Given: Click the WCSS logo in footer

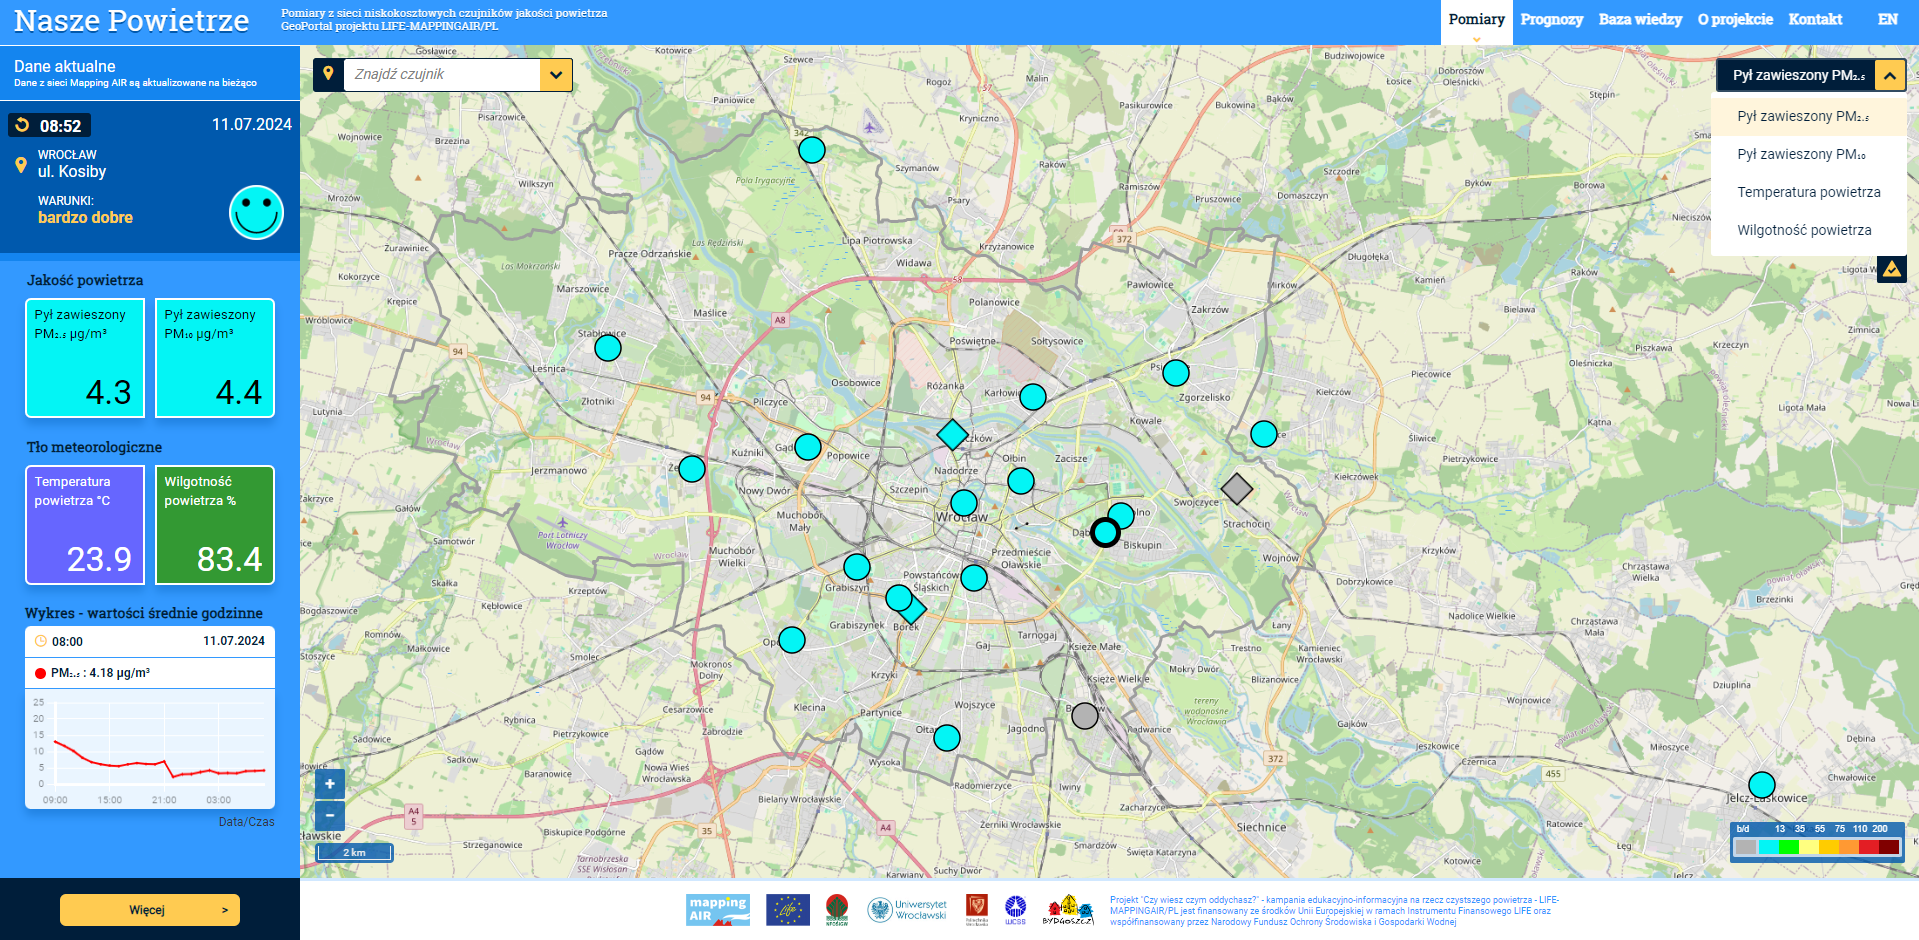Looking at the screenshot, I should point(1015,910).
